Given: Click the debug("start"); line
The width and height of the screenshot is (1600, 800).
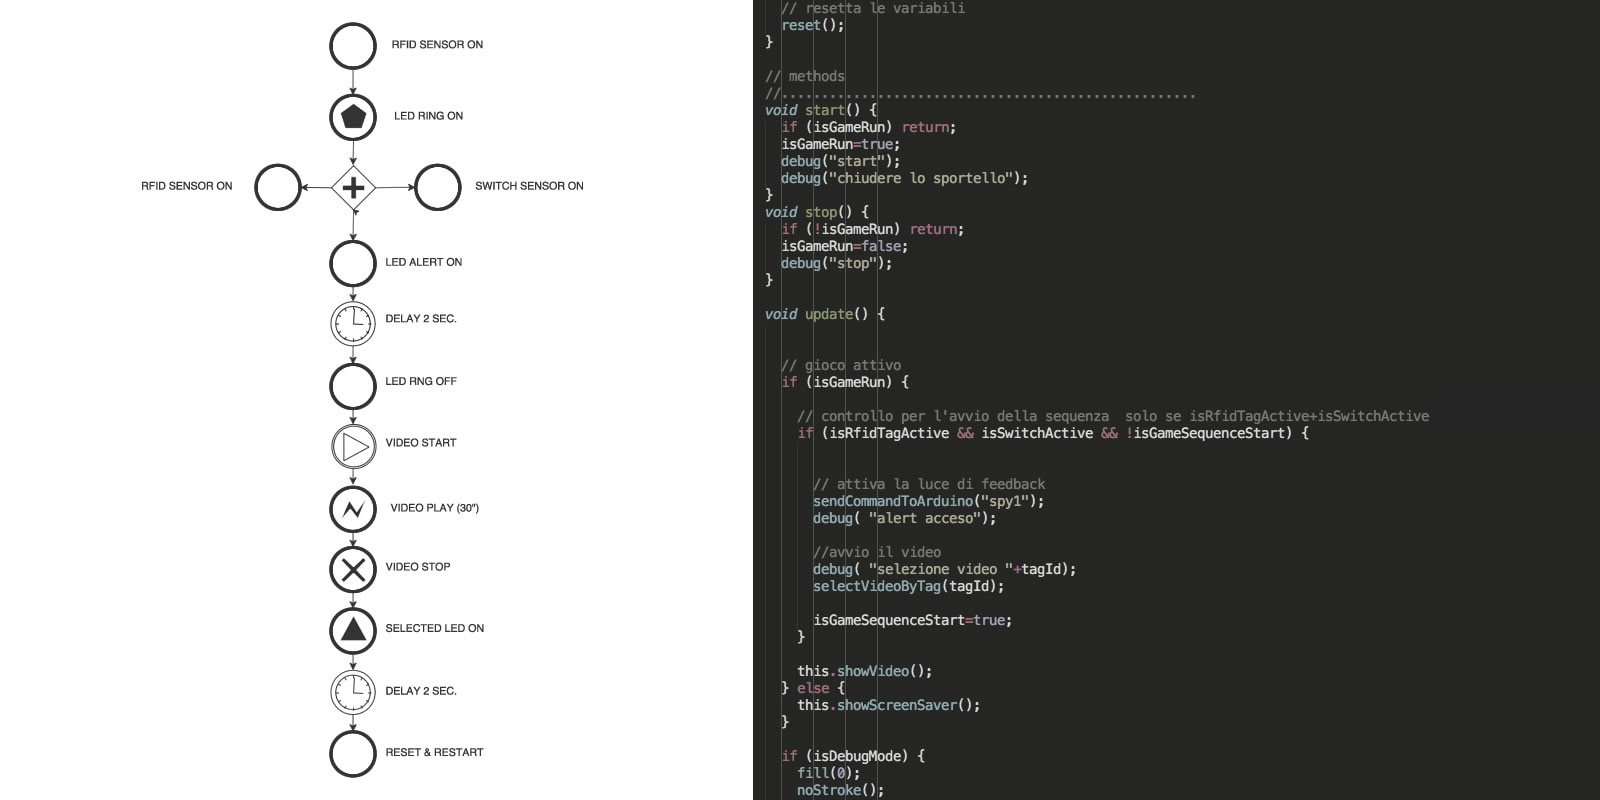Looking at the screenshot, I should 841,161.
